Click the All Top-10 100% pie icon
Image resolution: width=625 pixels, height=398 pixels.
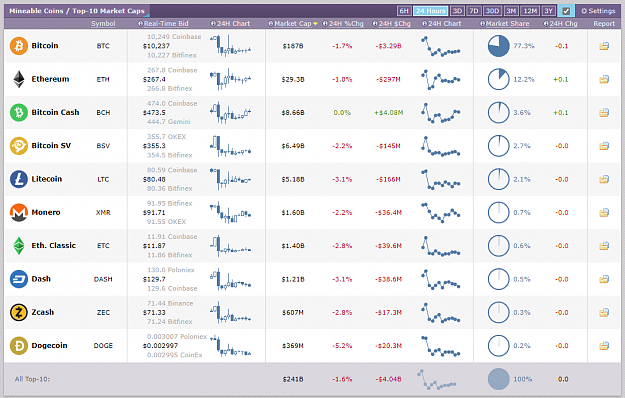click(498, 379)
